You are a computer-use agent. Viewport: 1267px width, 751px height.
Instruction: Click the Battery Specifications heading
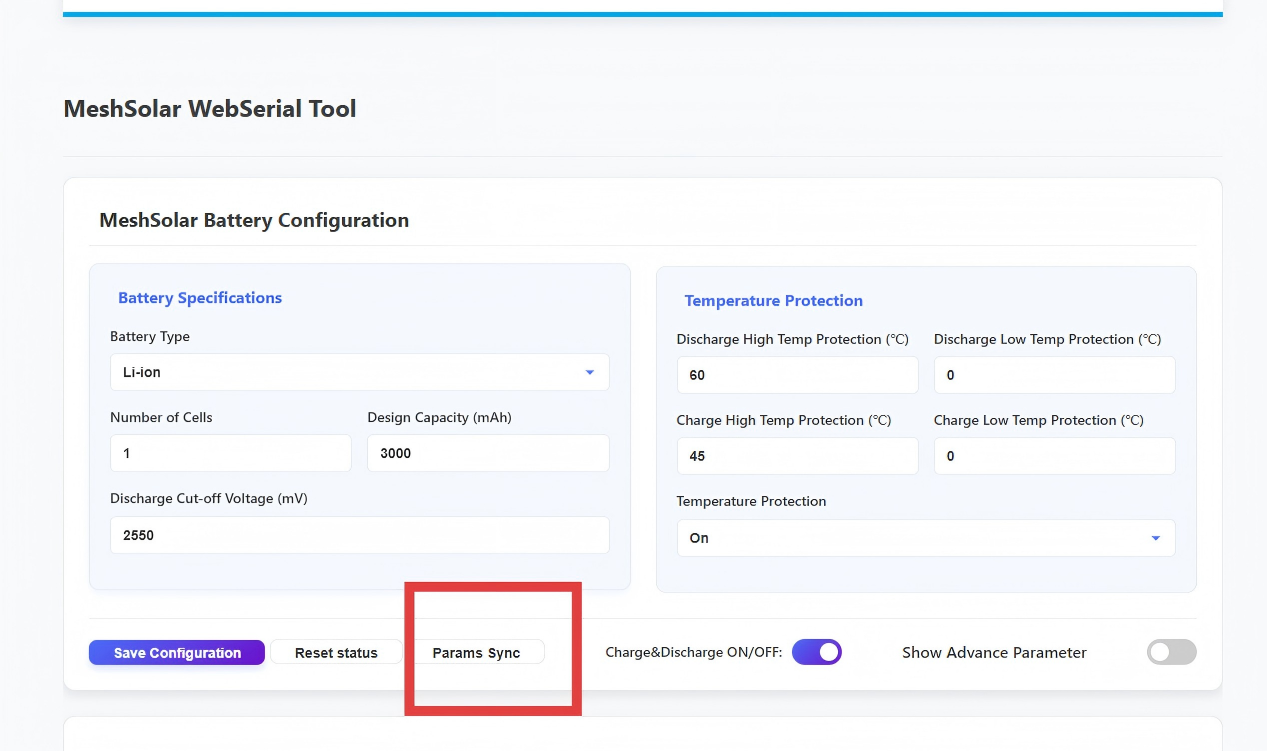[x=200, y=298]
